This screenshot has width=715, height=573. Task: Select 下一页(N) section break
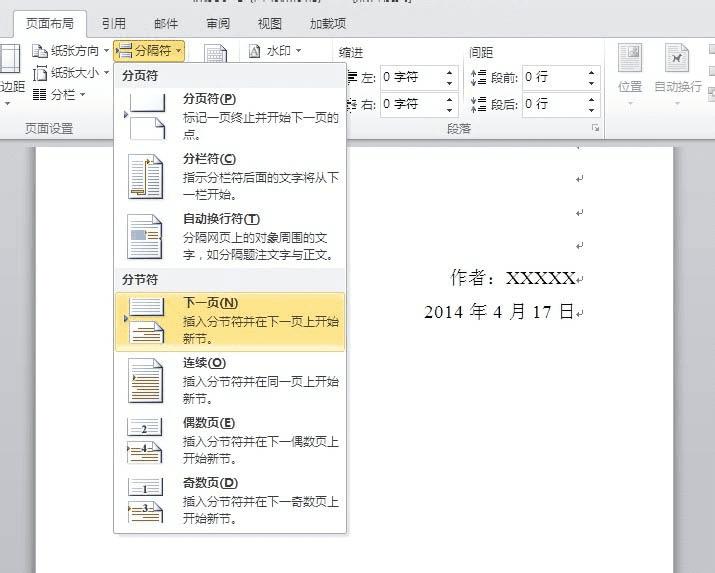click(x=230, y=321)
